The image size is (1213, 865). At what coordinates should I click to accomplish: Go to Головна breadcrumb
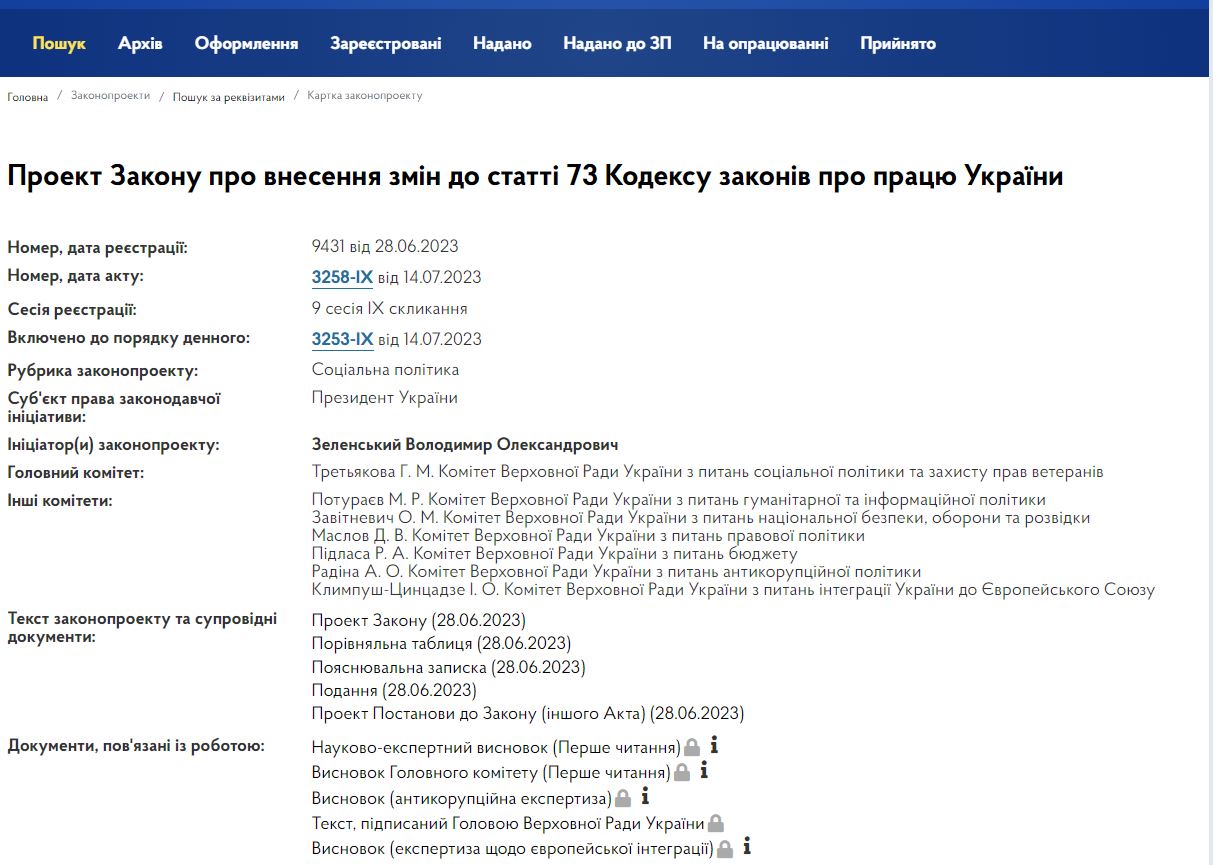point(27,97)
